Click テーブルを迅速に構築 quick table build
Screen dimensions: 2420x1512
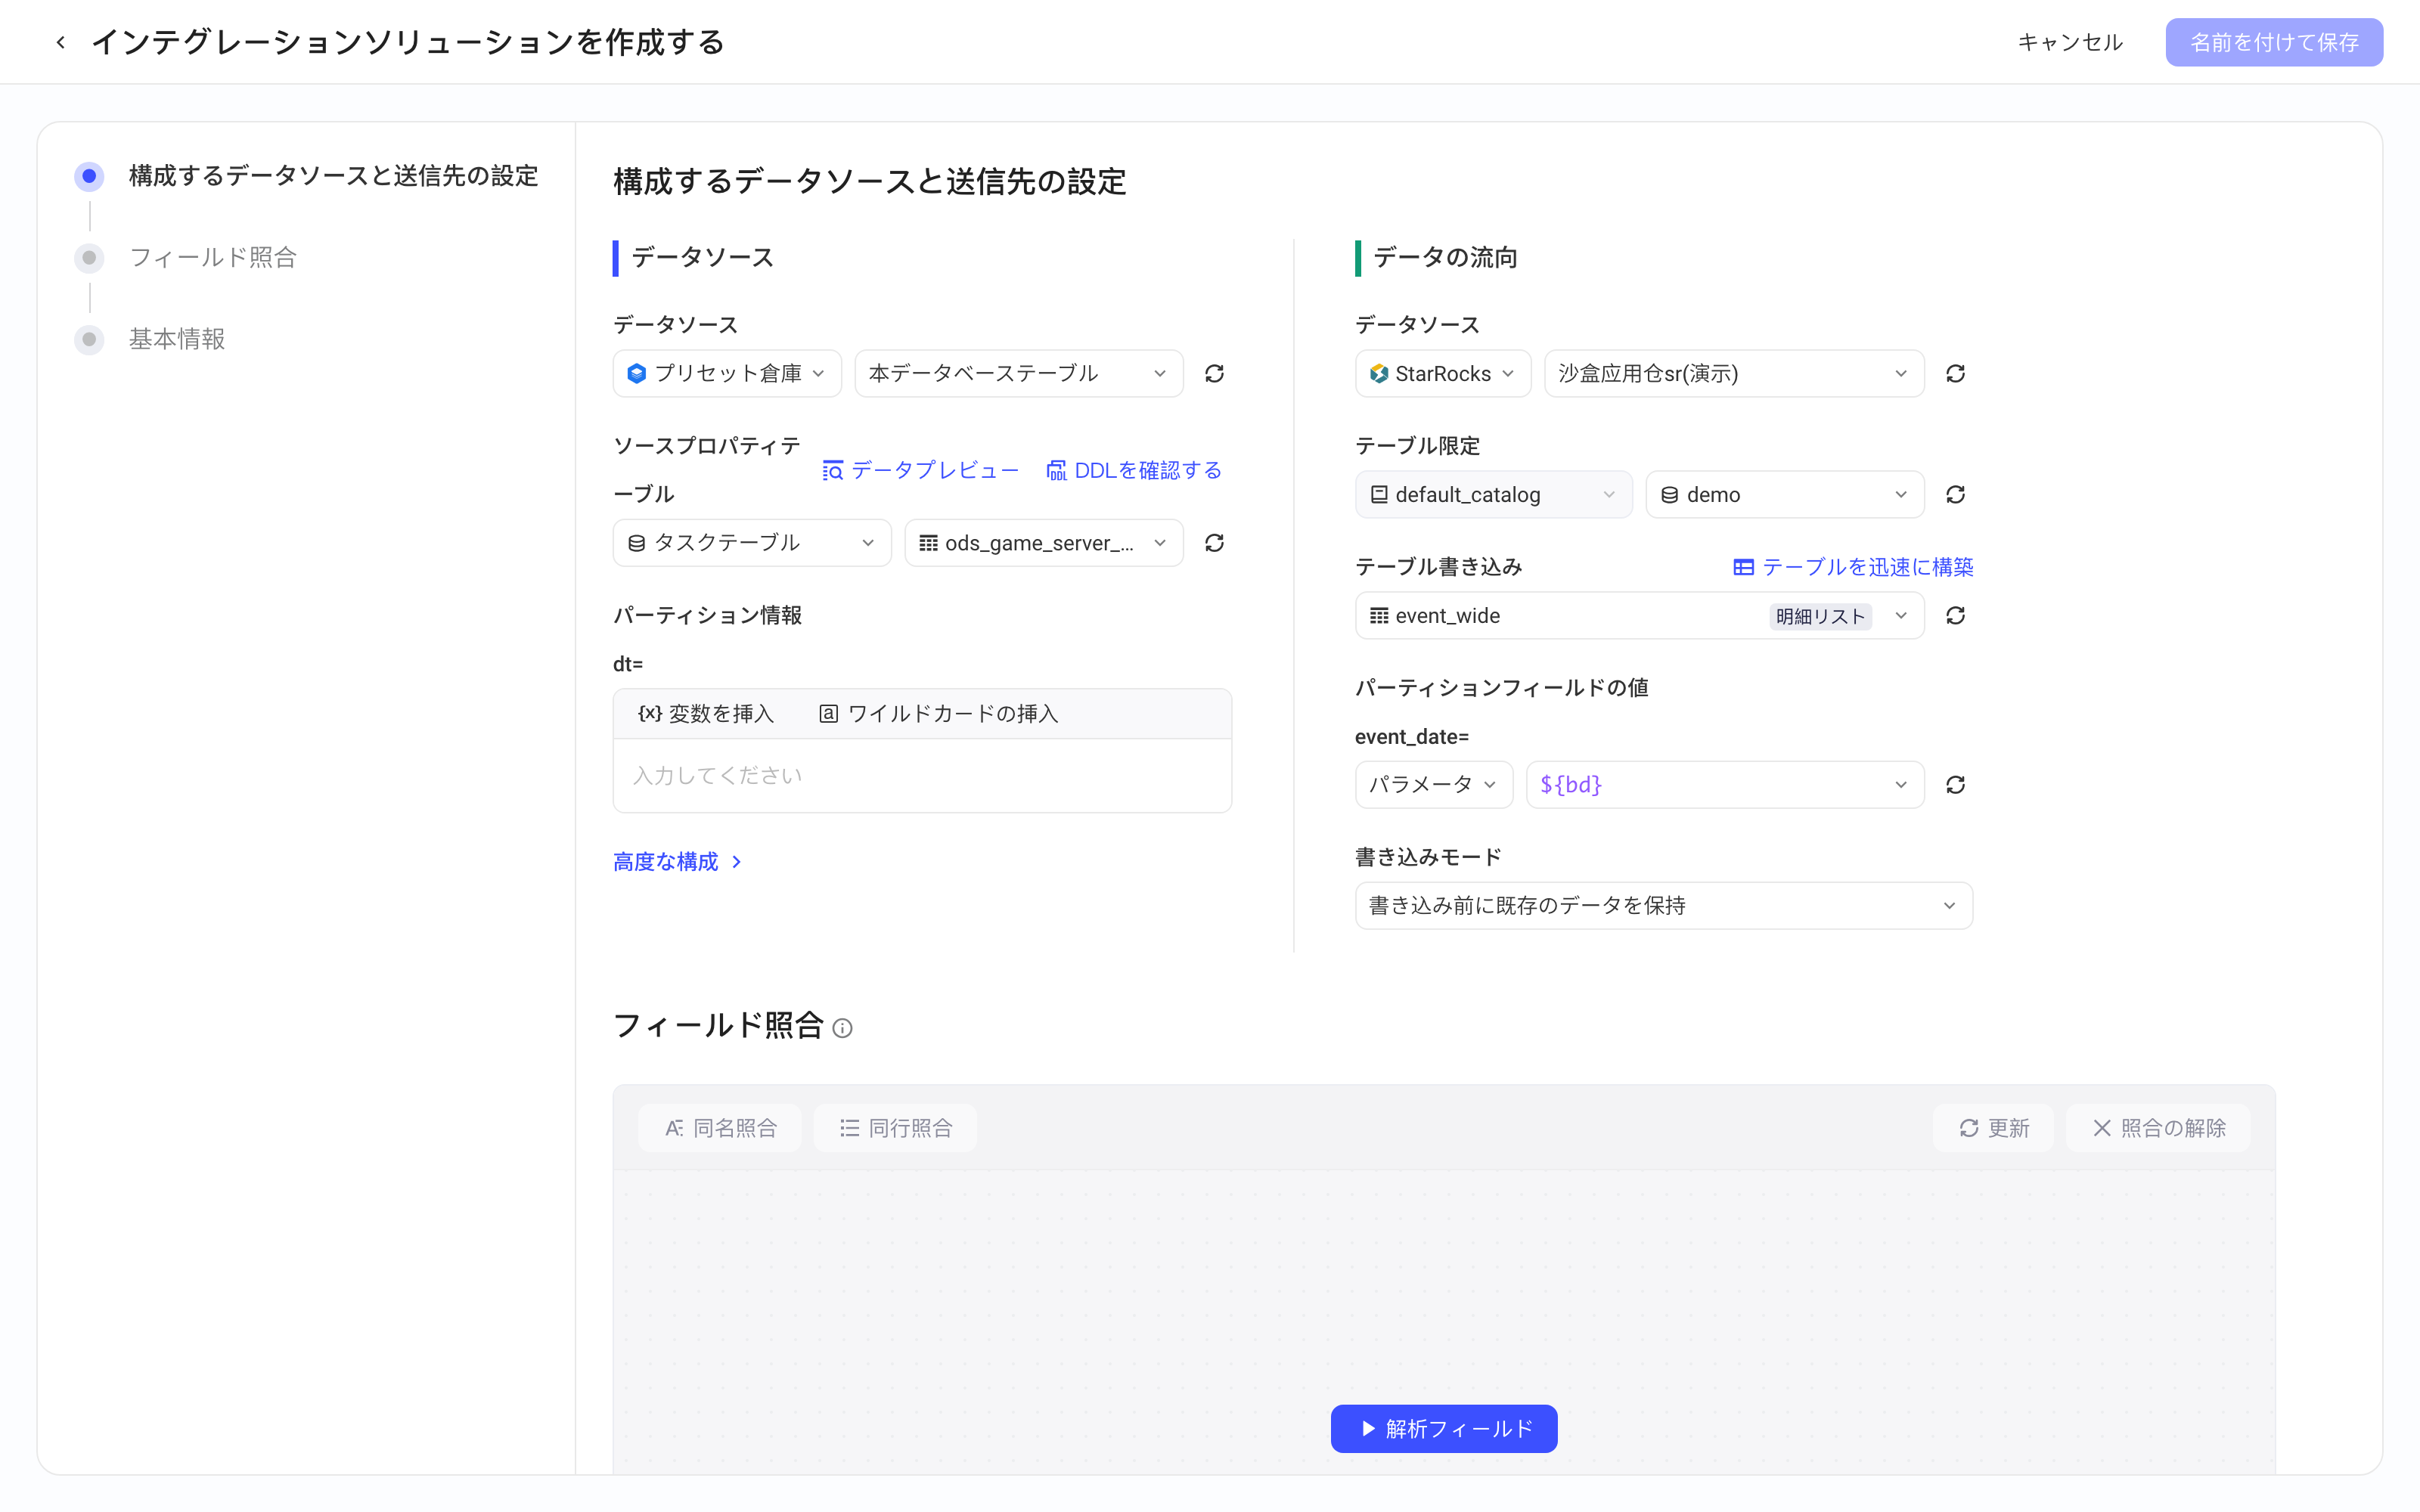coord(1853,567)
